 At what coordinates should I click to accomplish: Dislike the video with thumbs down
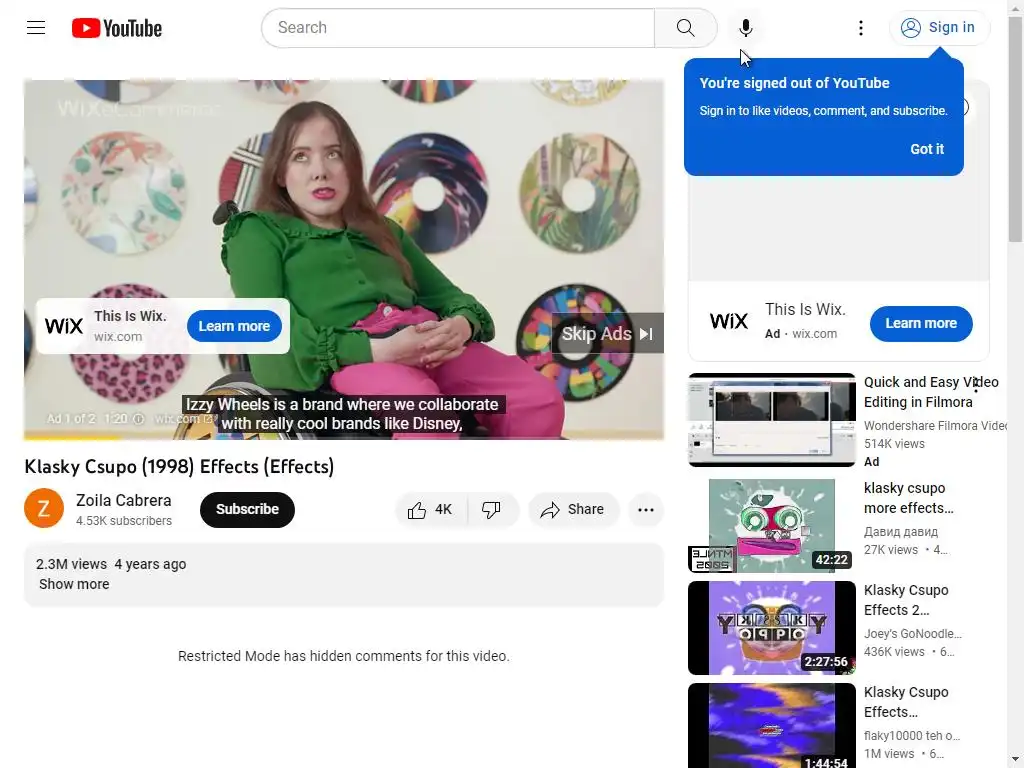pyautogui.click(x=492, y=509)
